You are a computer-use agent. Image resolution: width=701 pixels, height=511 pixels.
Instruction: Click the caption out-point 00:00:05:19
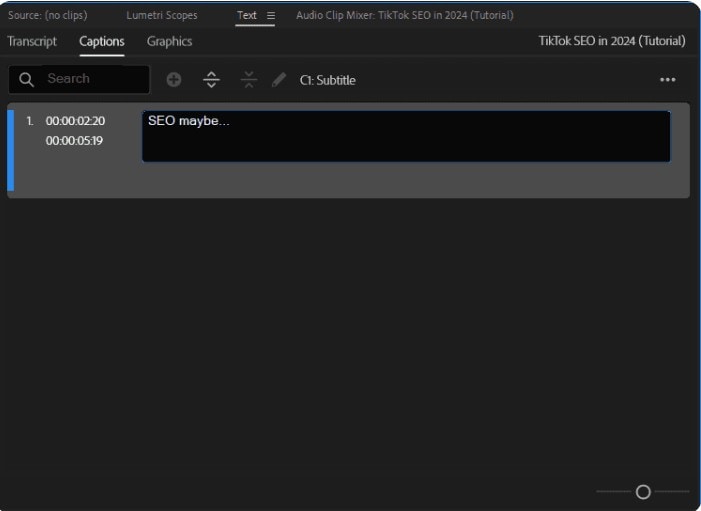tap(74, 141)
